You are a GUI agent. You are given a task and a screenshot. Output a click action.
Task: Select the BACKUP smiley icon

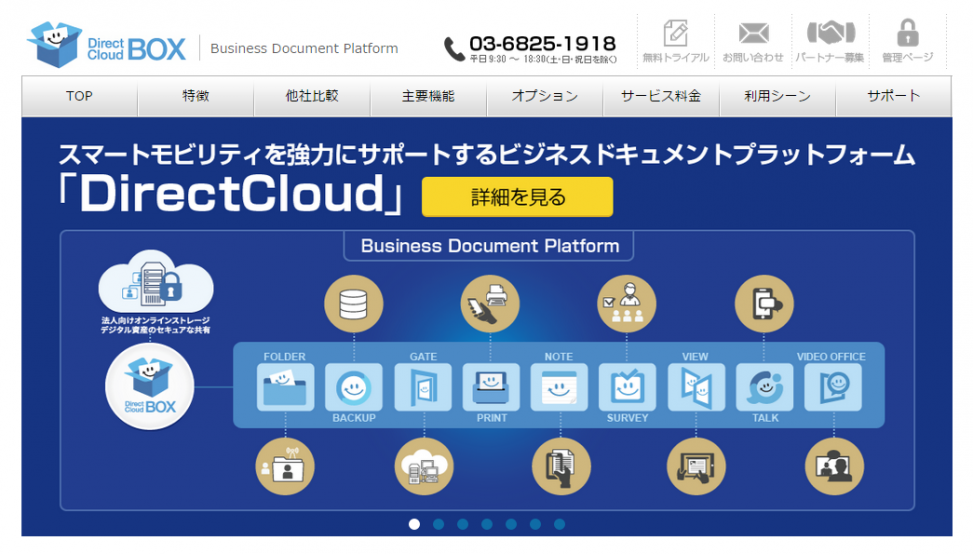pyautogui.click(x=354, y=387)
